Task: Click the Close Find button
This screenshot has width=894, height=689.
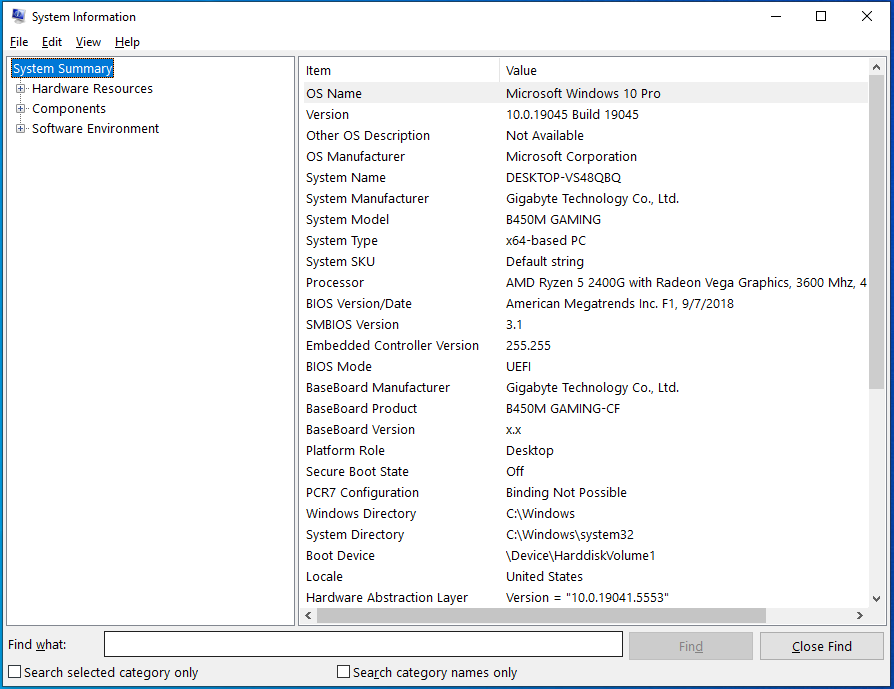Action: [x=822, y=646]
